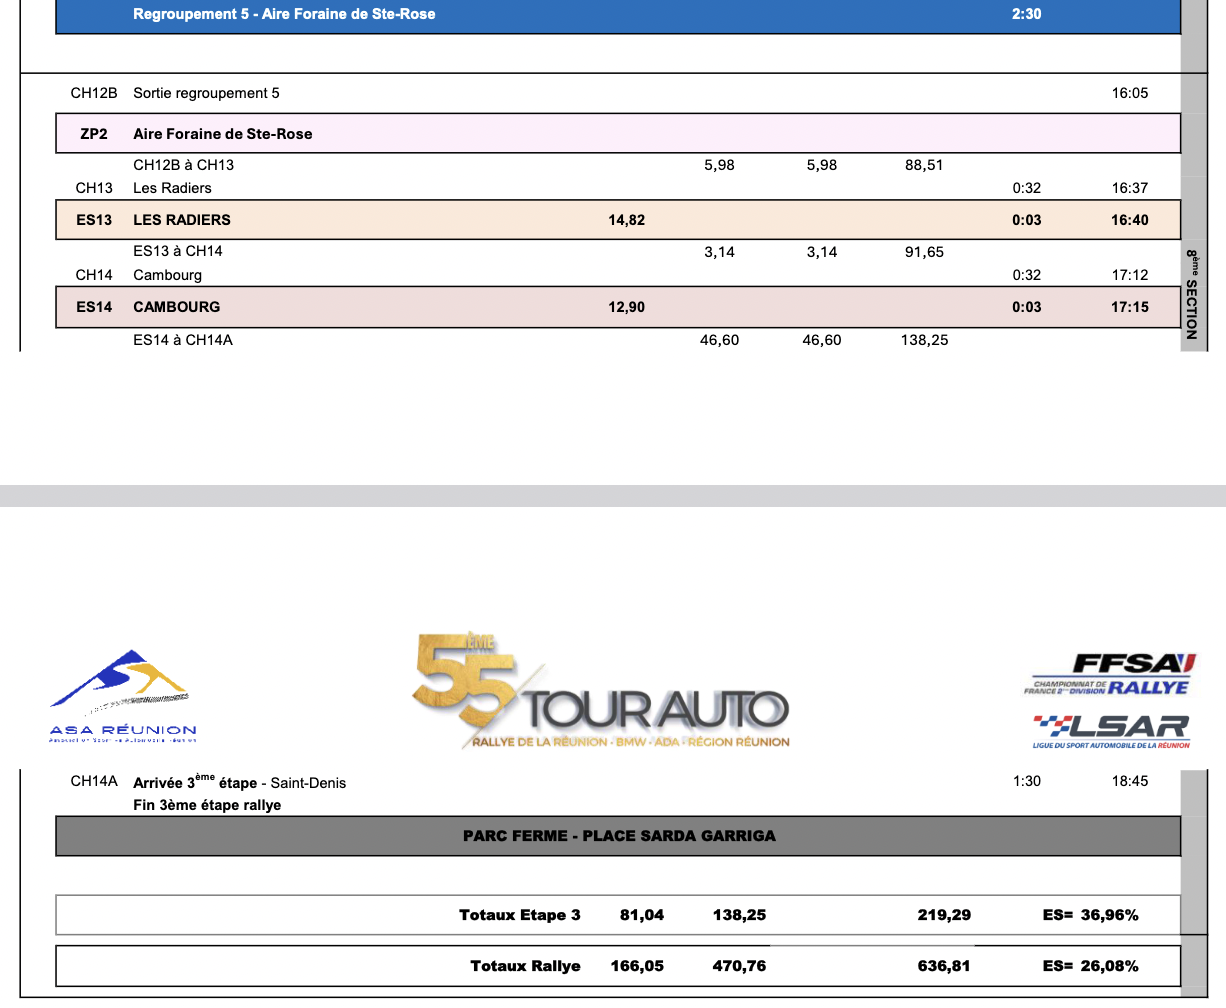The image size is (1226, 1008).
Task: Click the Totaux Etape 3 label
Action: pyautogui.click(x=519, y=915)
